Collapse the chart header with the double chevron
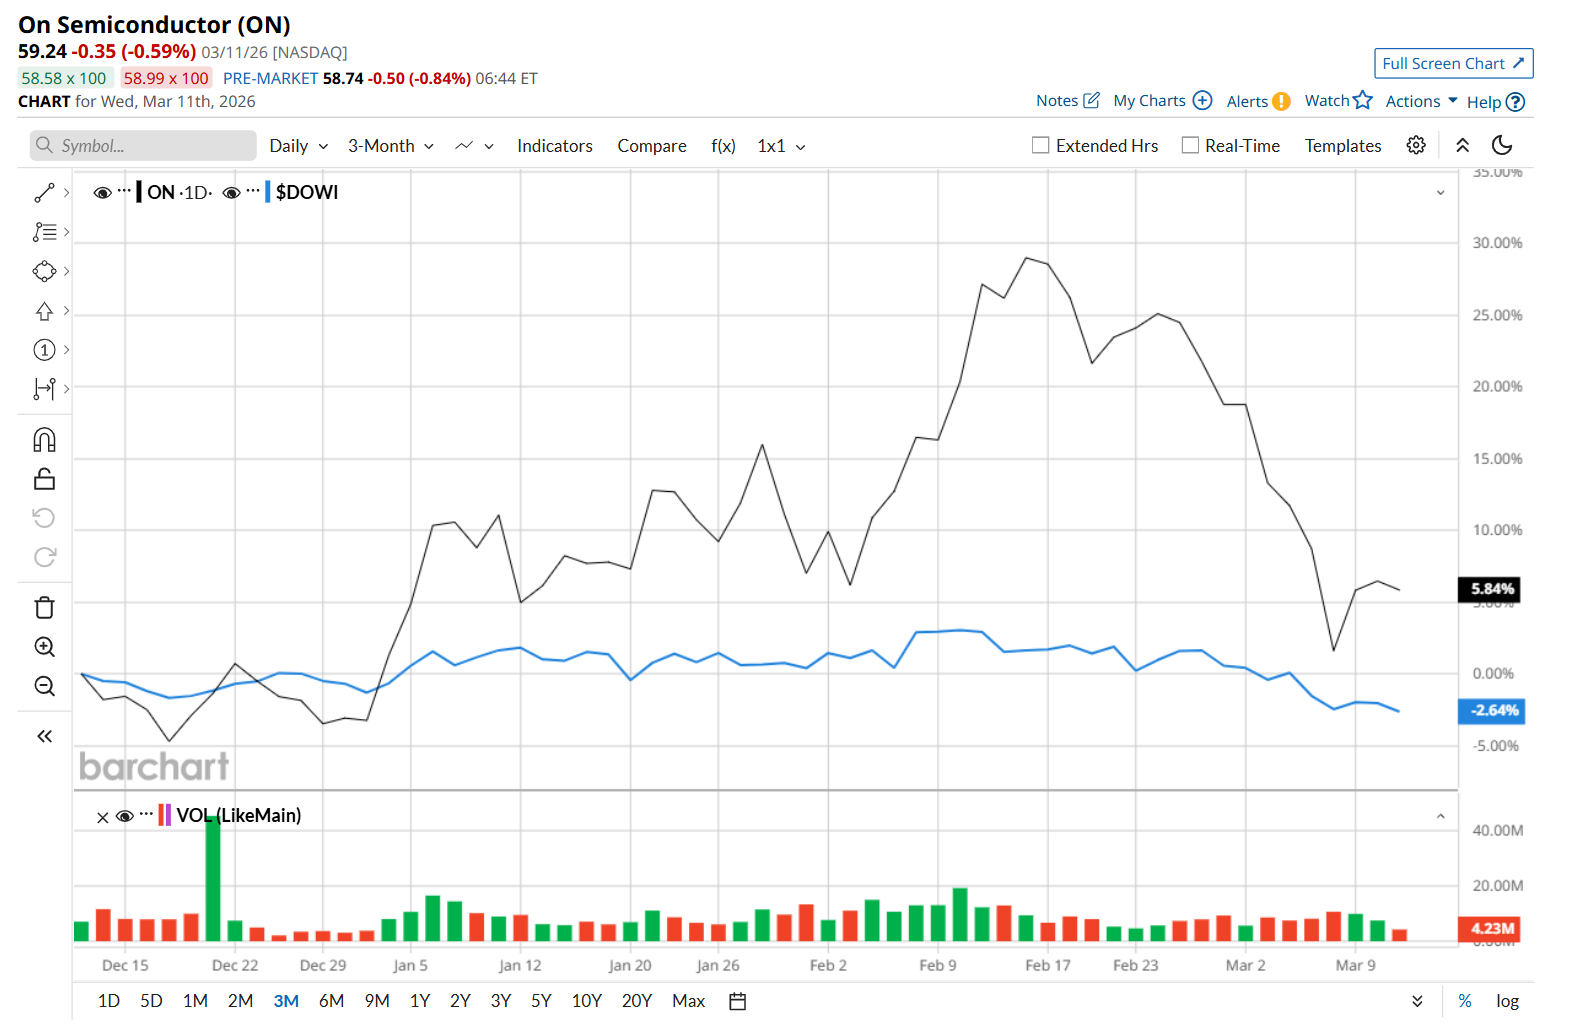The height and width of the screenshot is (1036, 1572). (x=1462, y=145)
